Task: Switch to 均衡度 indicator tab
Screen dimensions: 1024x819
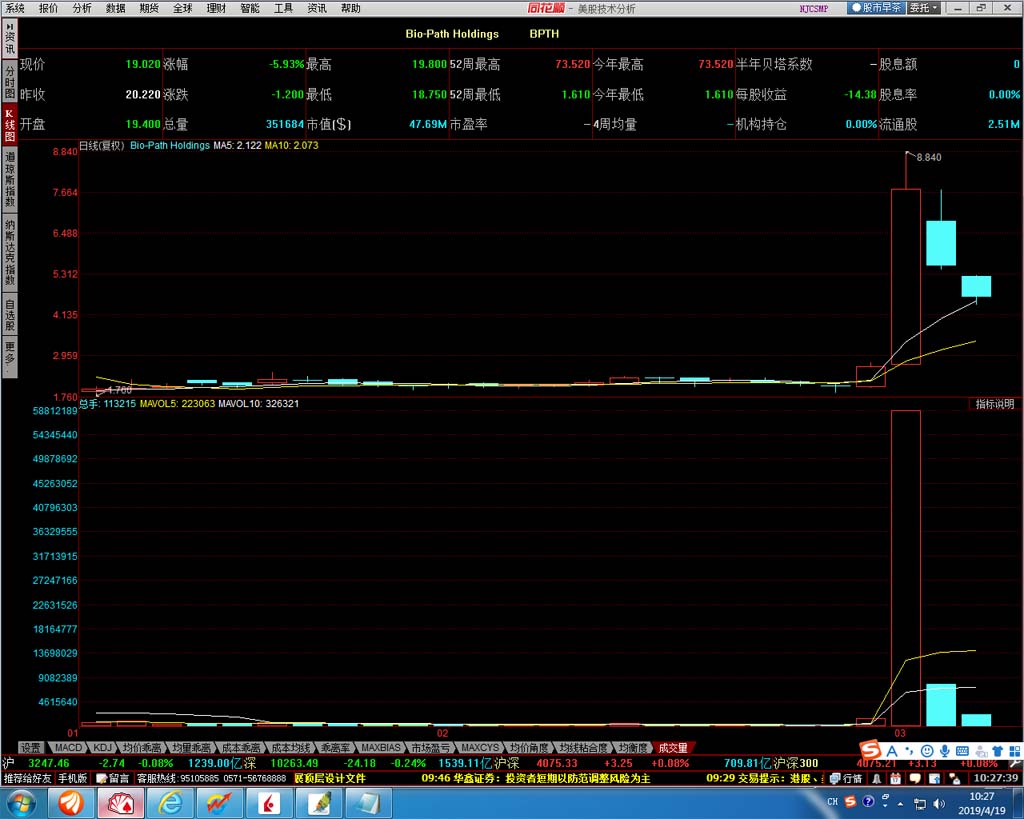Action: (x=633, y=748)
